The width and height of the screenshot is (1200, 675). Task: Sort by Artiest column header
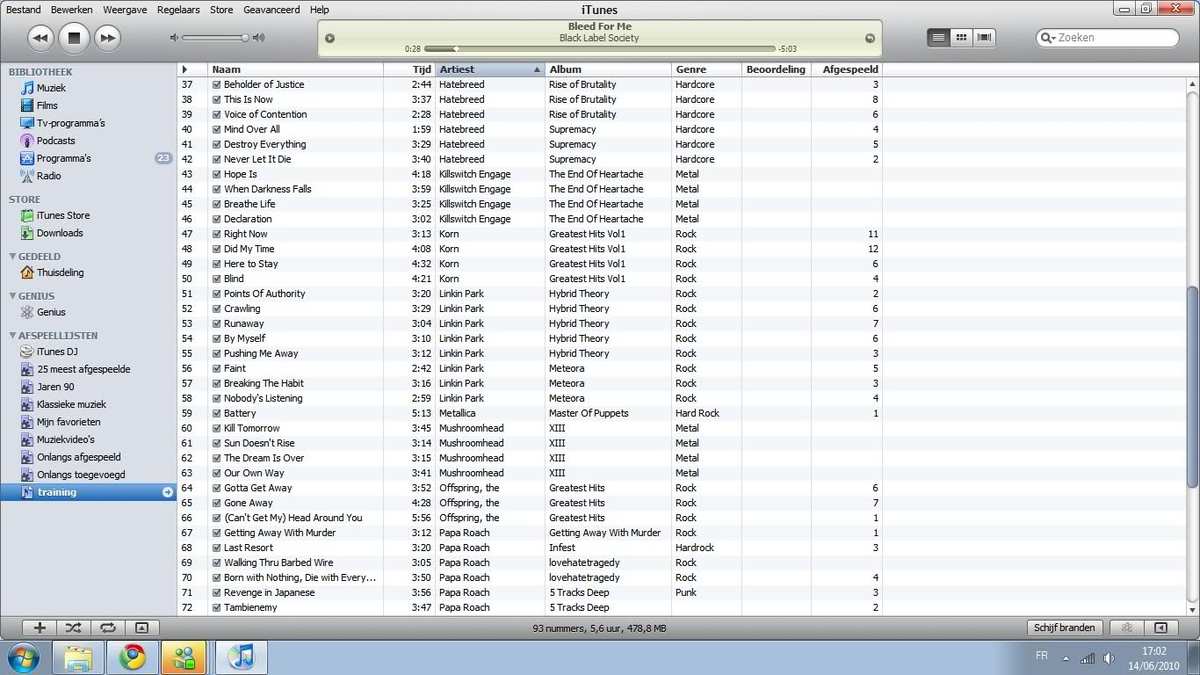(490, 70)
